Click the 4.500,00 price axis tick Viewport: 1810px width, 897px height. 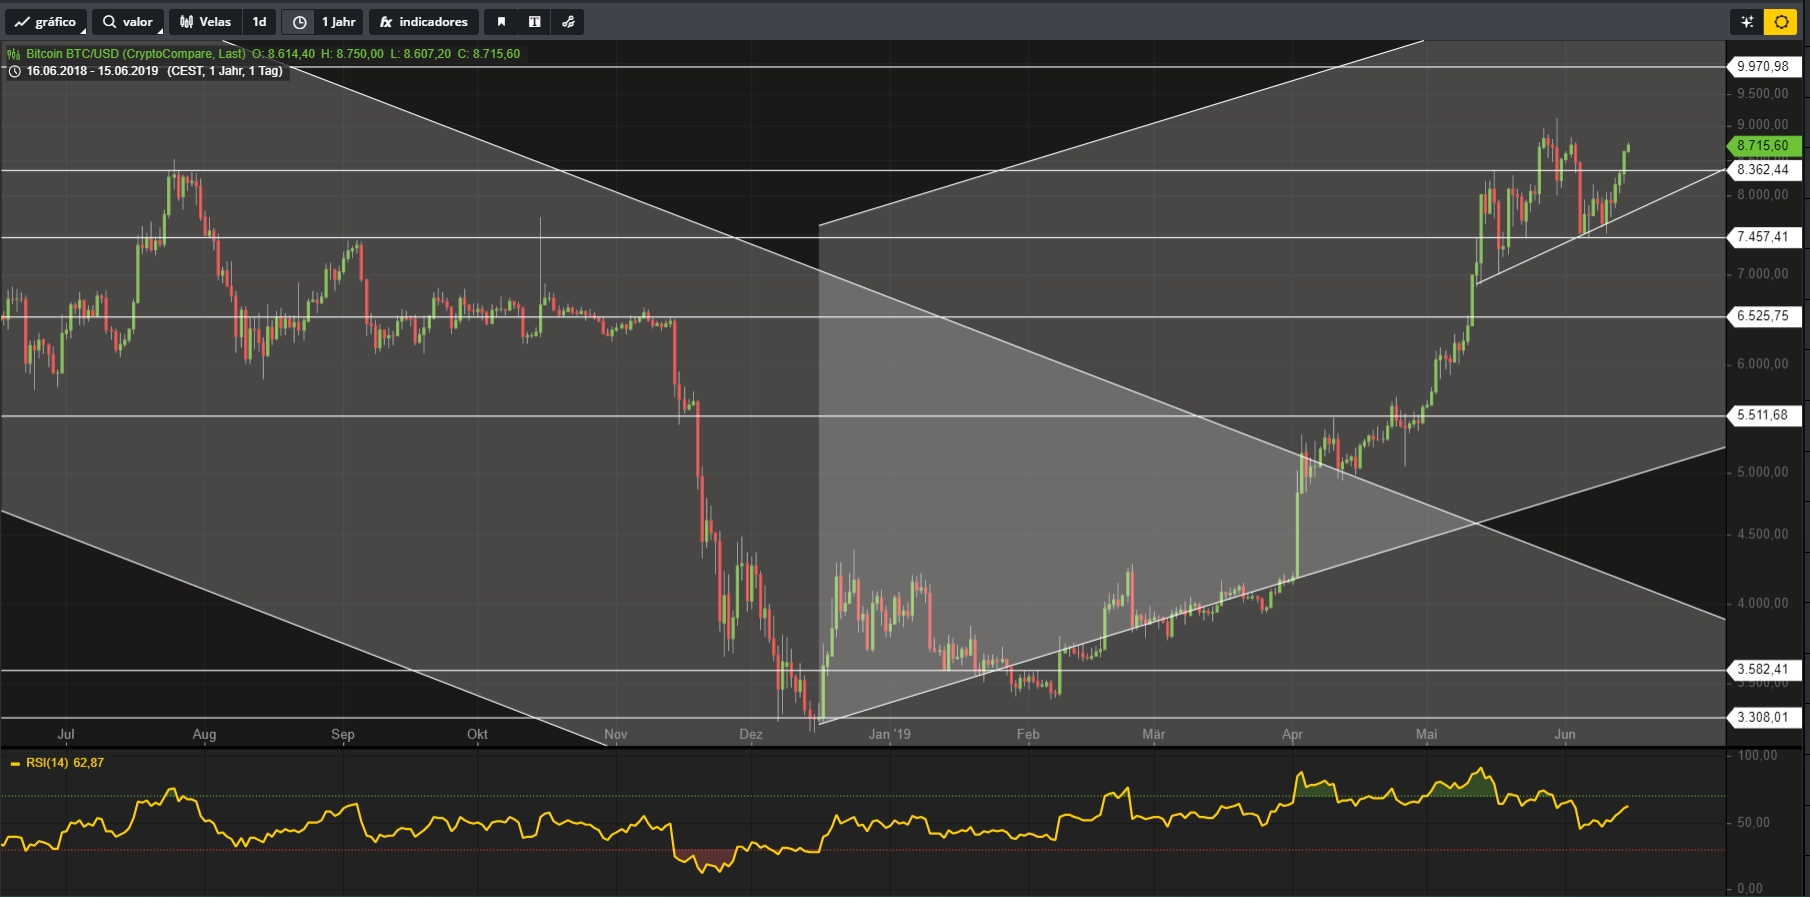tap(1763, 534)
